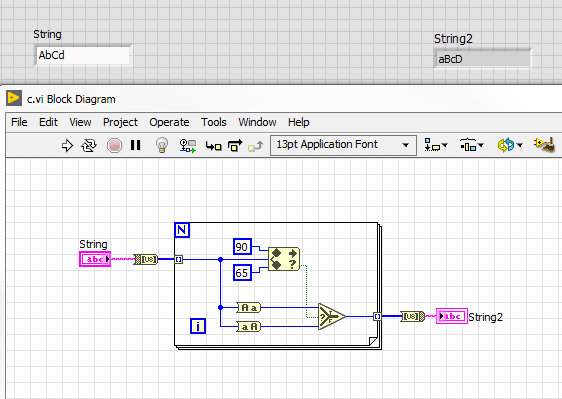Screen dimensions: 562x399
Task: Click the wire junction dot near the 90 constant
Action: click(x=220, y=259)
